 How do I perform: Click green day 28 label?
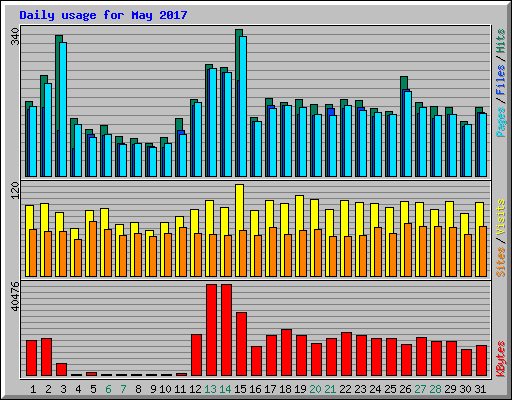(435, 389)
